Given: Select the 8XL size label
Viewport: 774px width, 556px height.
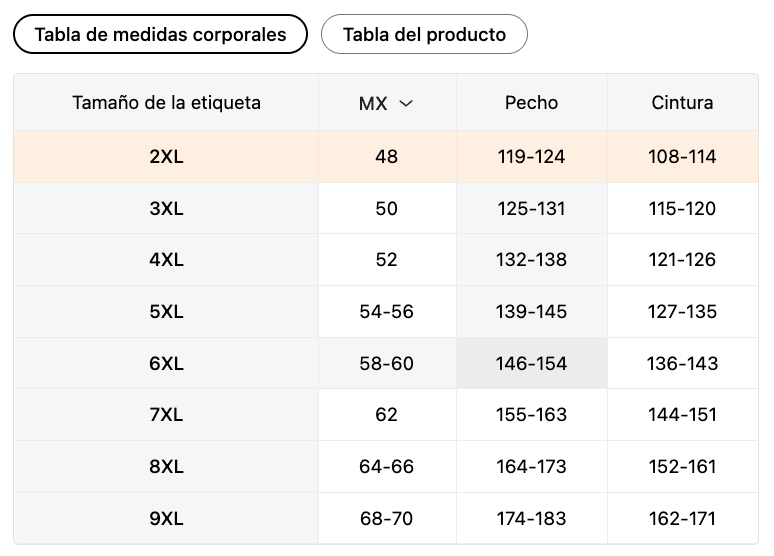Looking at the screenshot, I should 166,467.
